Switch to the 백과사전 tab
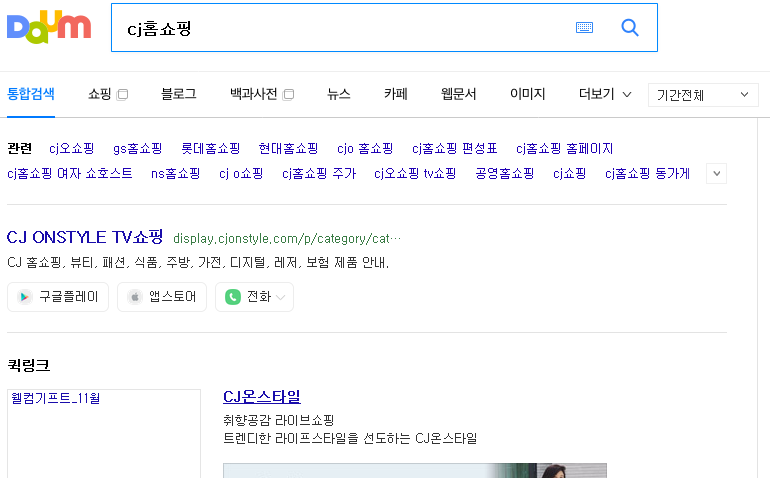 coord(254,94)
